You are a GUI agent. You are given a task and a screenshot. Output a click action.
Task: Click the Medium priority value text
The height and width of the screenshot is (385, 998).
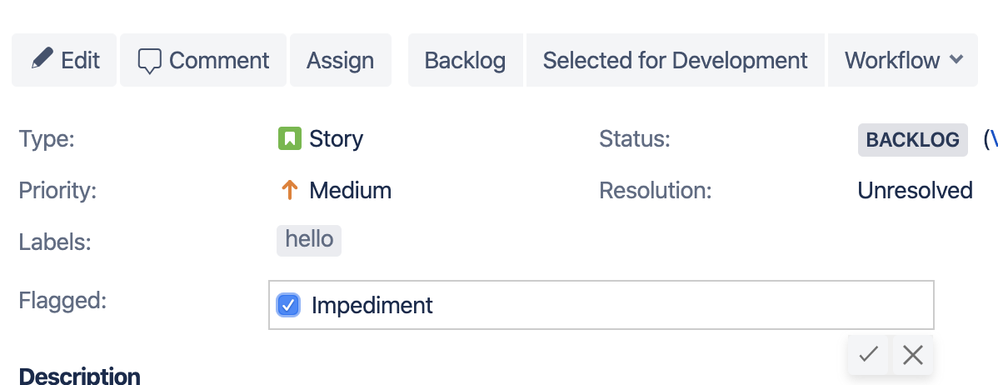[350, 190]
